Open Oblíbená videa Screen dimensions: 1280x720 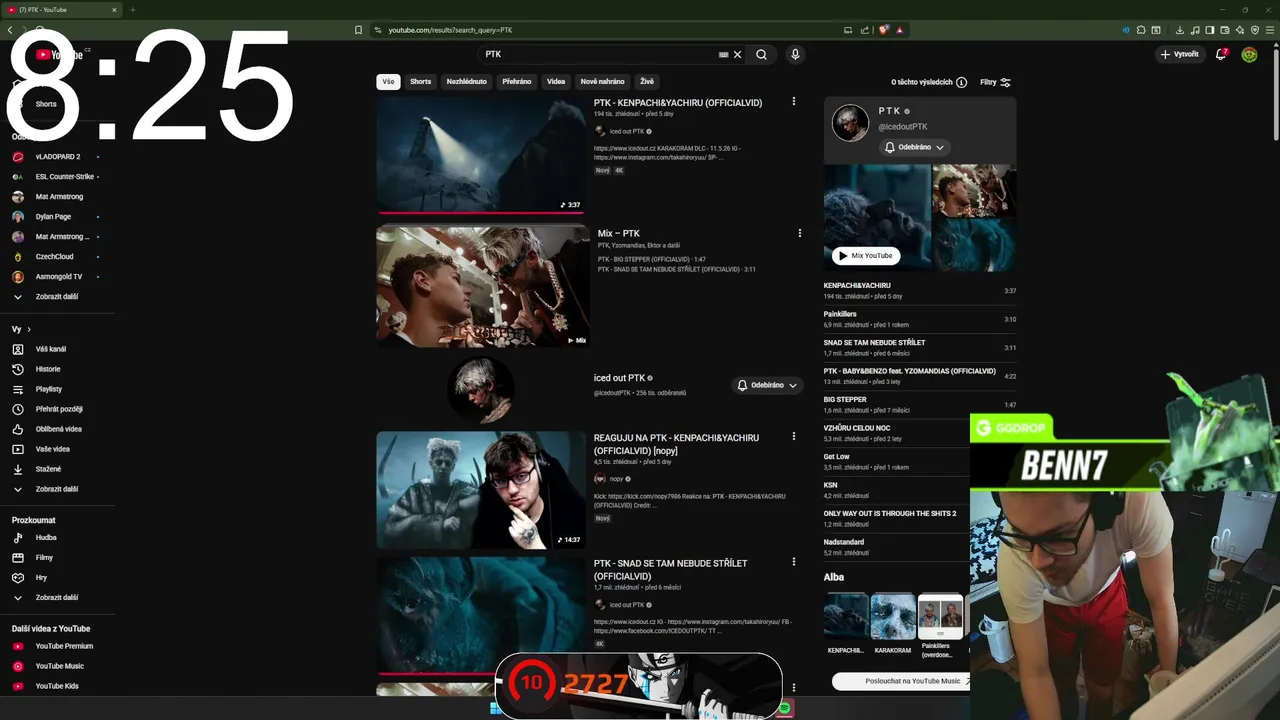tap(58, 429)
